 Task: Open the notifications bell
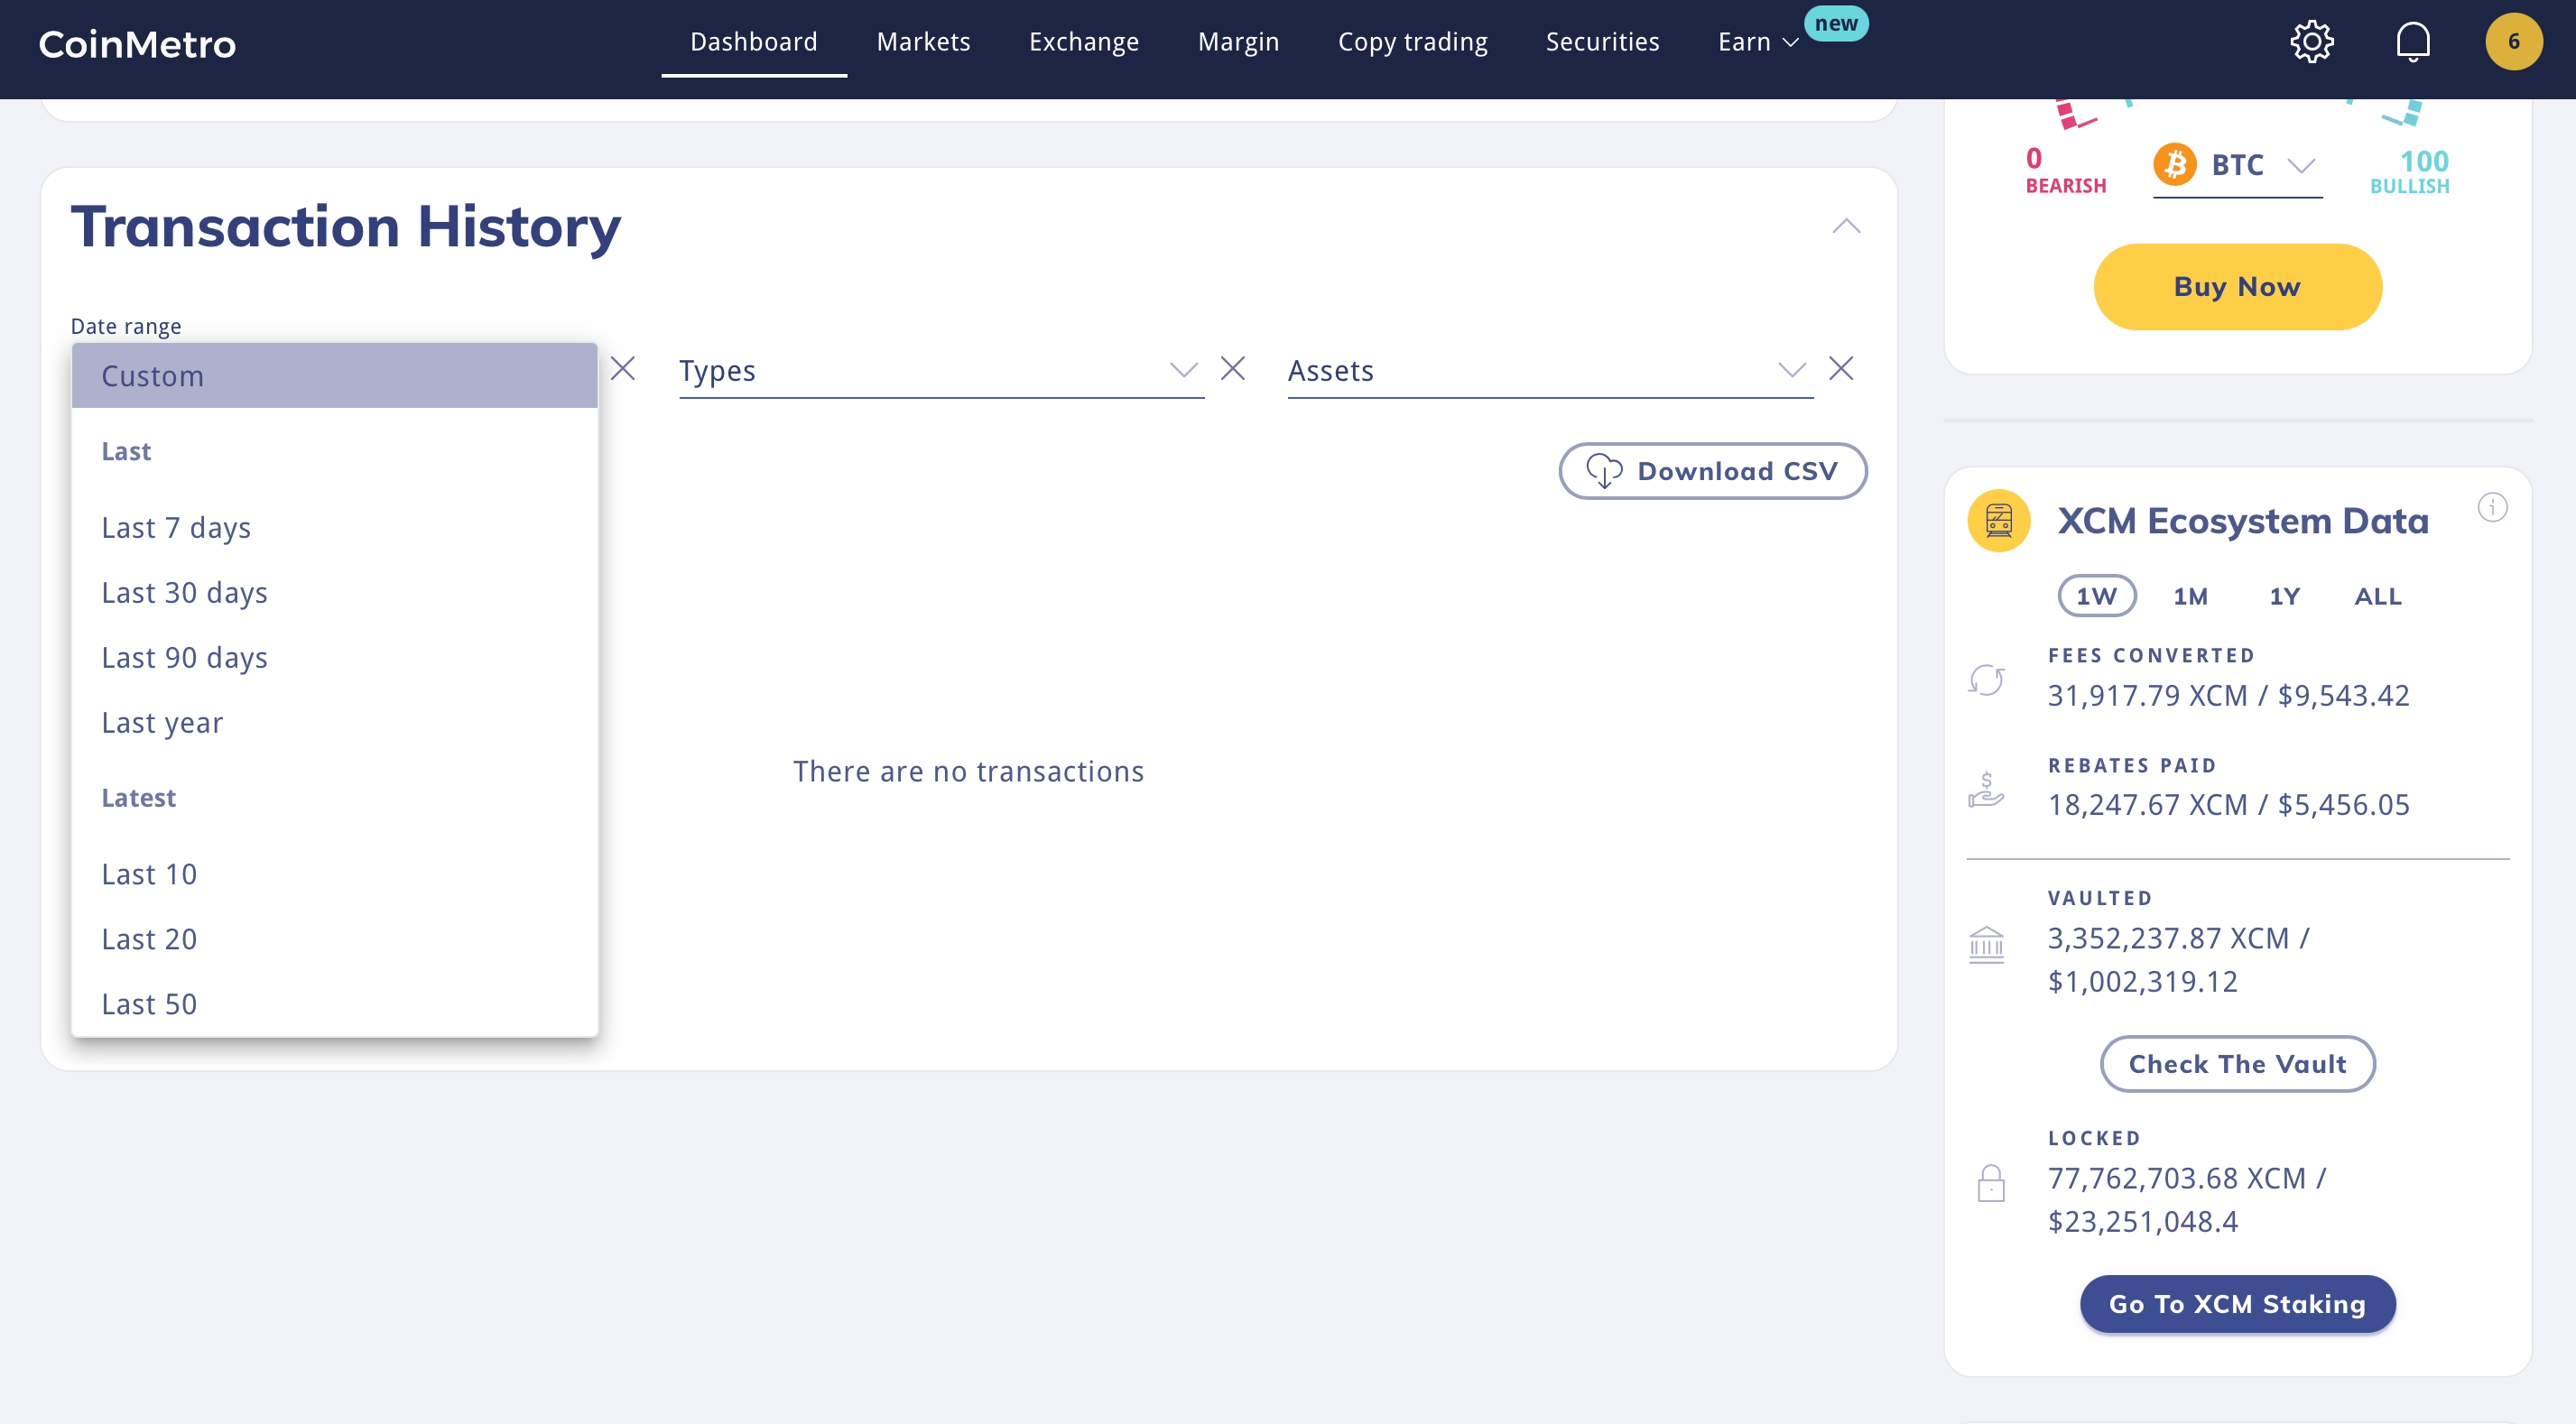2412,42
